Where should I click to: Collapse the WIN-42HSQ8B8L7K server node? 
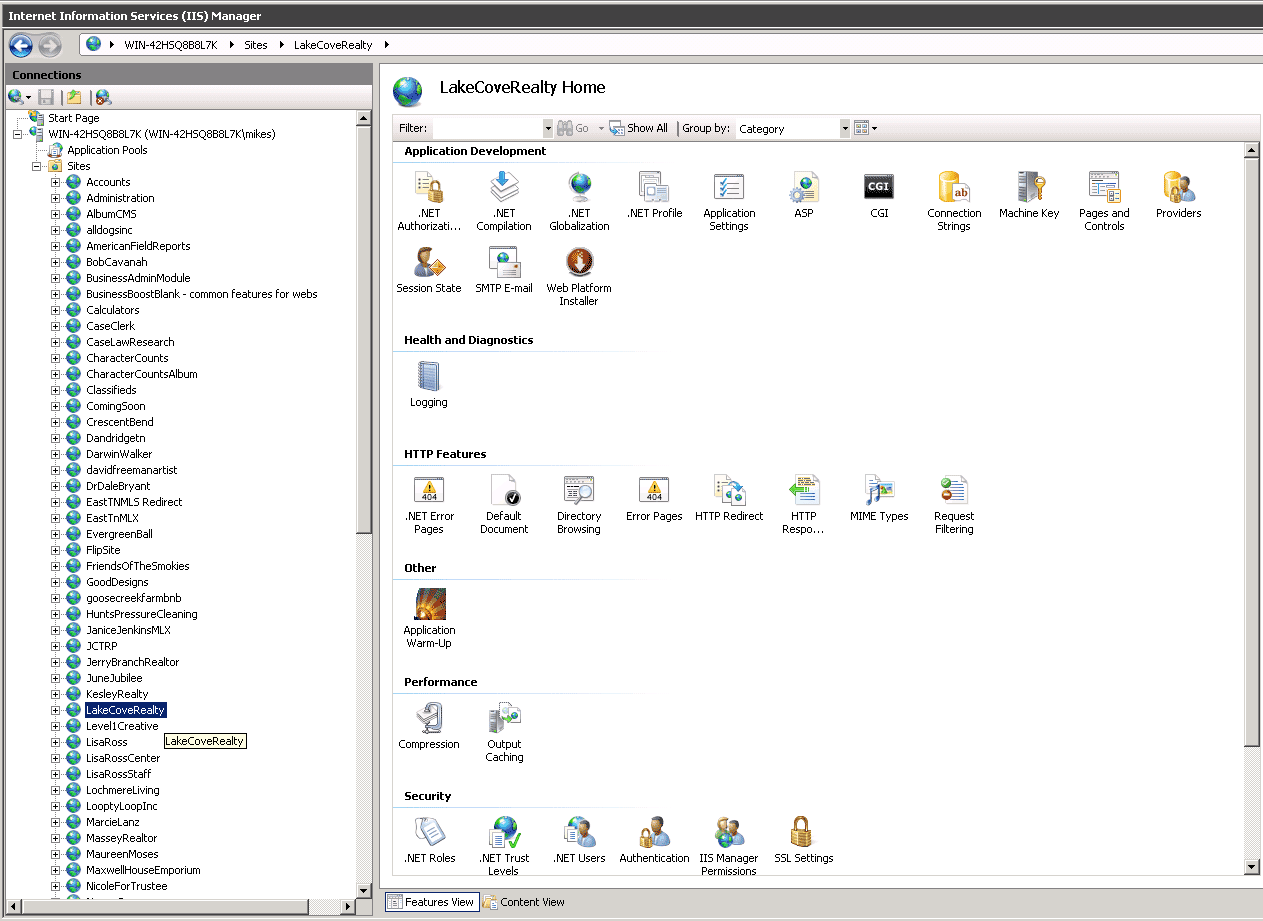click(x=18, y=134)
